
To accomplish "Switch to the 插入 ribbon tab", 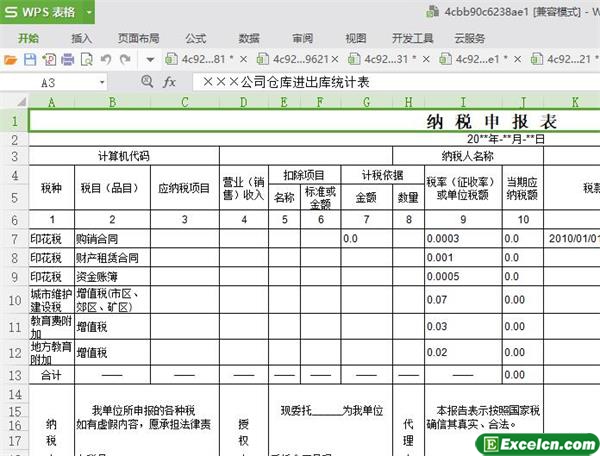I will 82,38.
